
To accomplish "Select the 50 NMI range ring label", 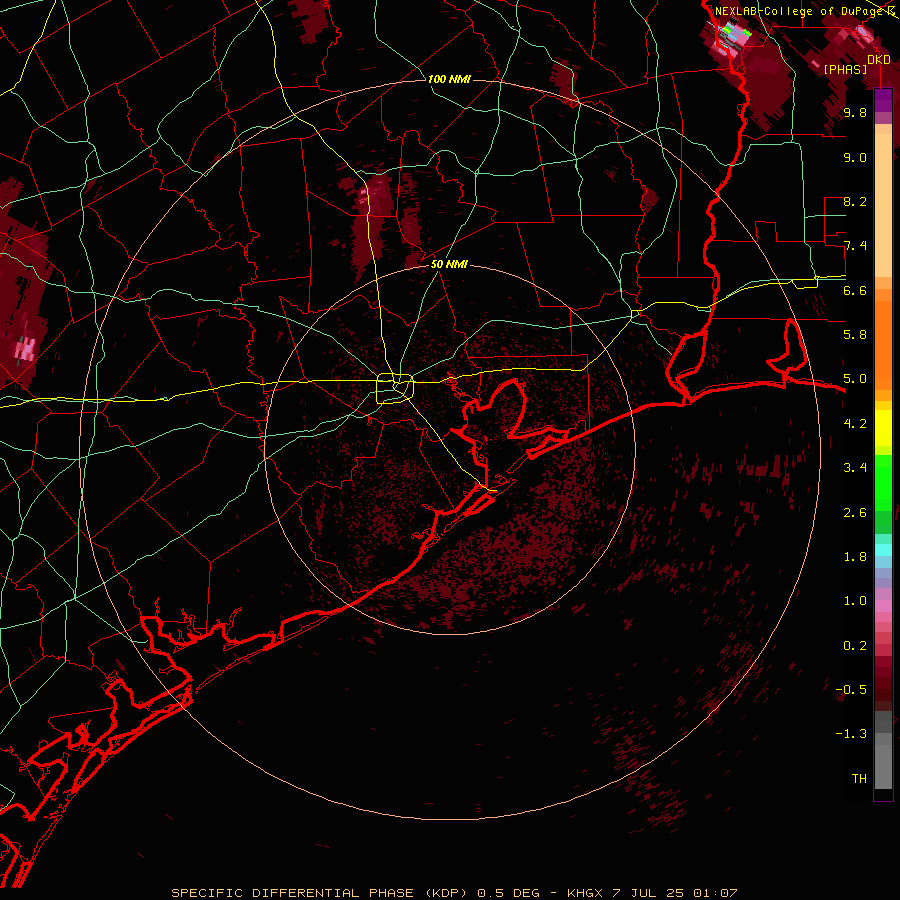I will coord(449,264).
